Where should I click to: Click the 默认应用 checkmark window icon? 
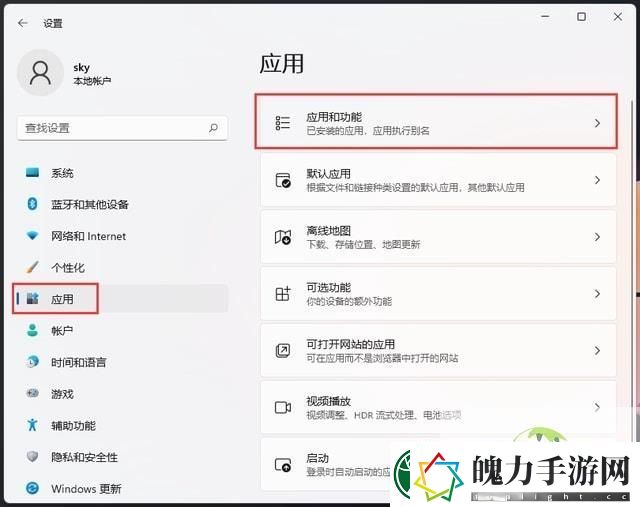[x=282, y=180]
